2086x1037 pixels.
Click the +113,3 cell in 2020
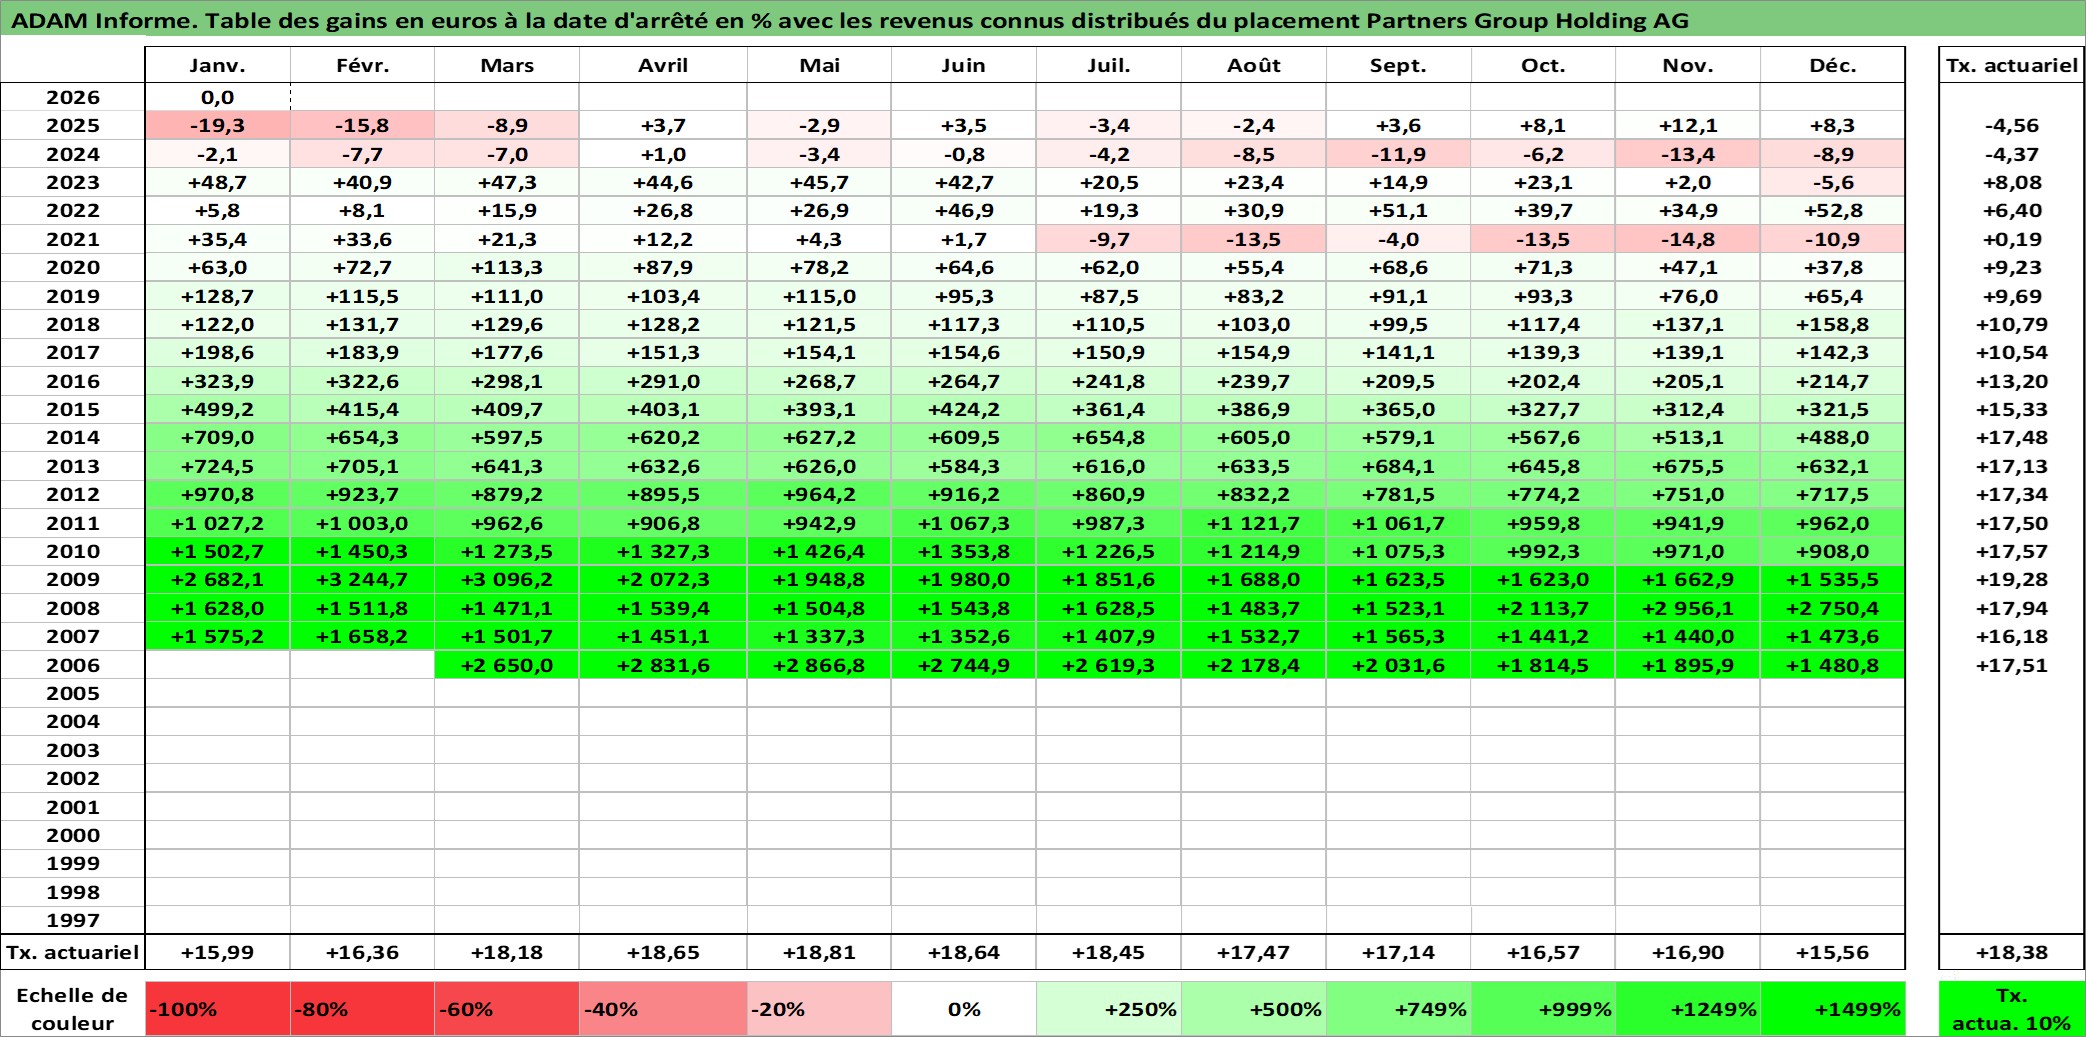pyautogui.click(x=507, y=267)
